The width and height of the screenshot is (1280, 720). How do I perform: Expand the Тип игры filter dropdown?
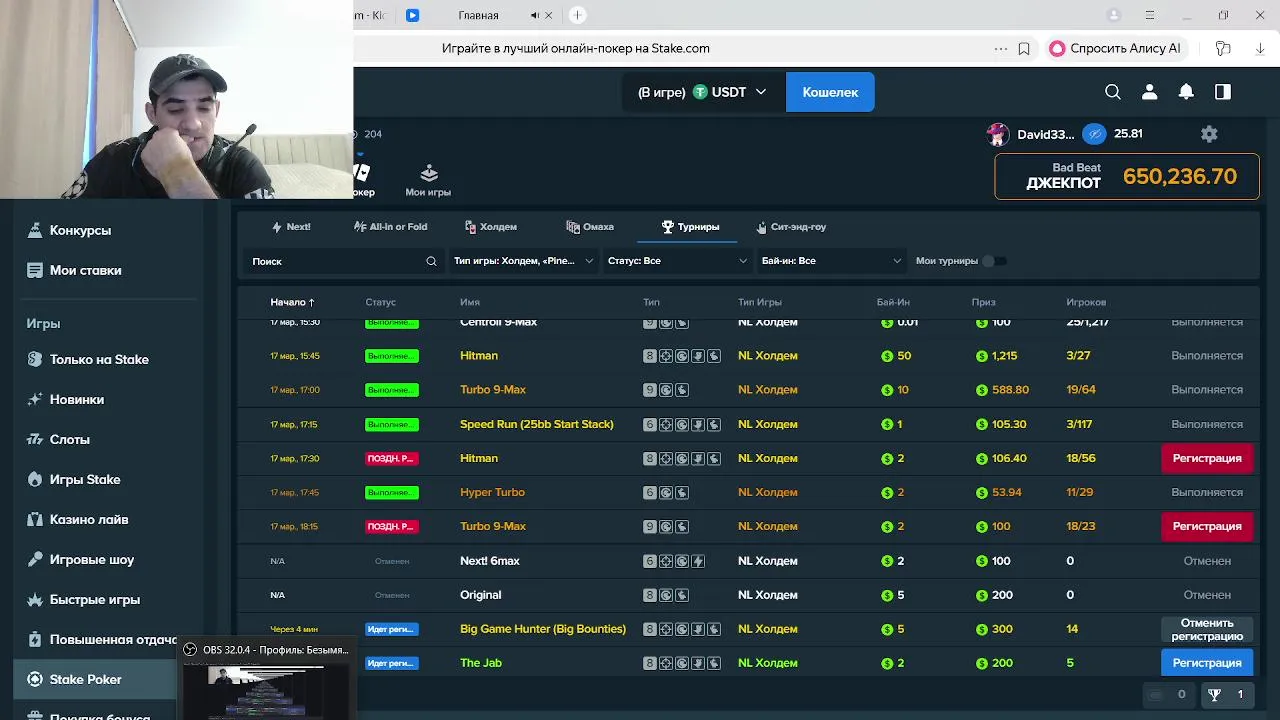(x=523, y=261)
